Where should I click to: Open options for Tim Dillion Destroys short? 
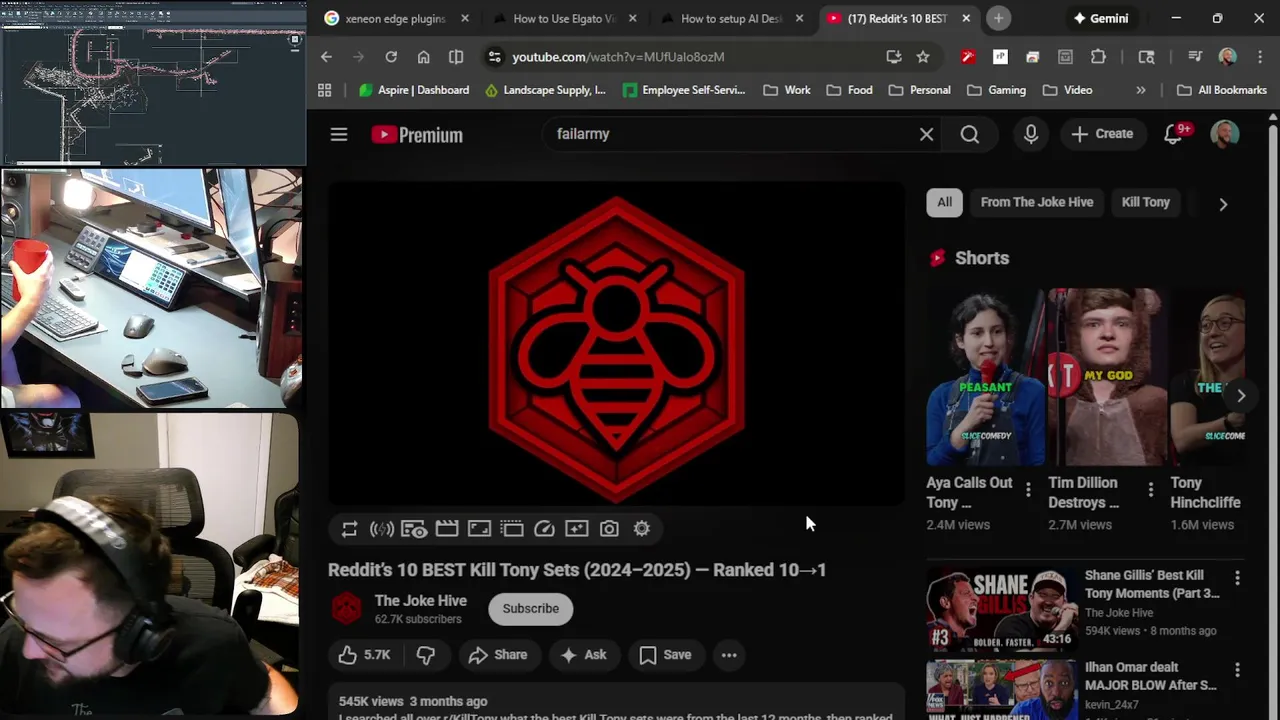(1151, 490)
